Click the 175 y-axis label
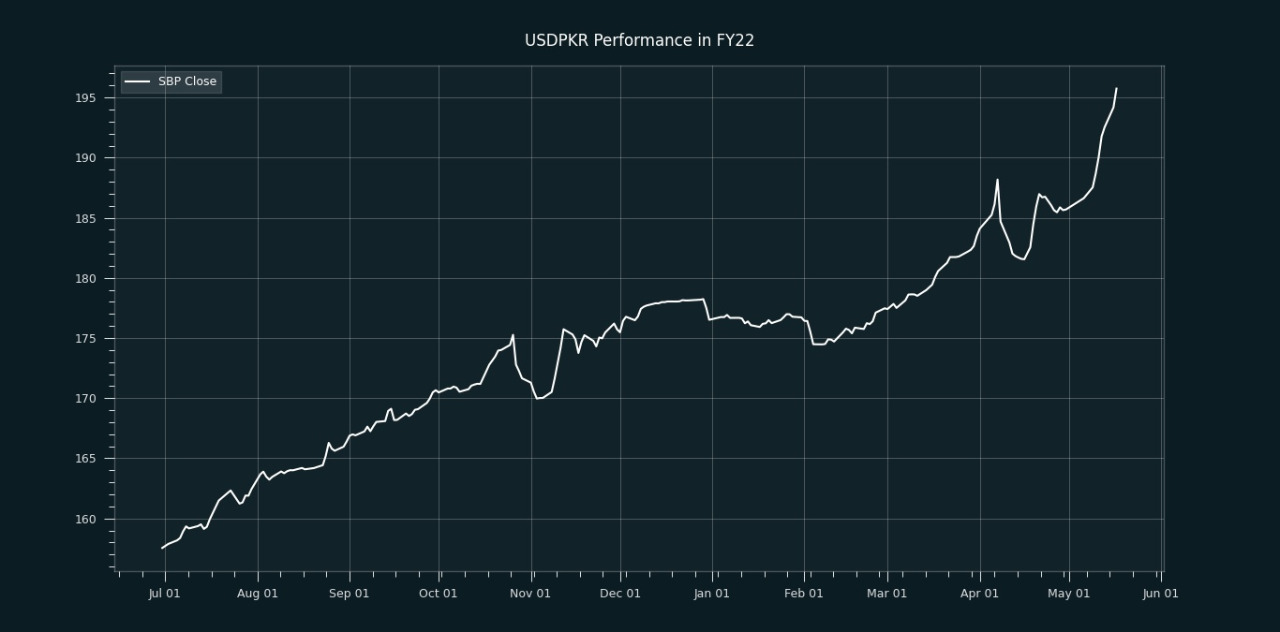Screen dimensions: 1280x632 click(x=86, y=339)
